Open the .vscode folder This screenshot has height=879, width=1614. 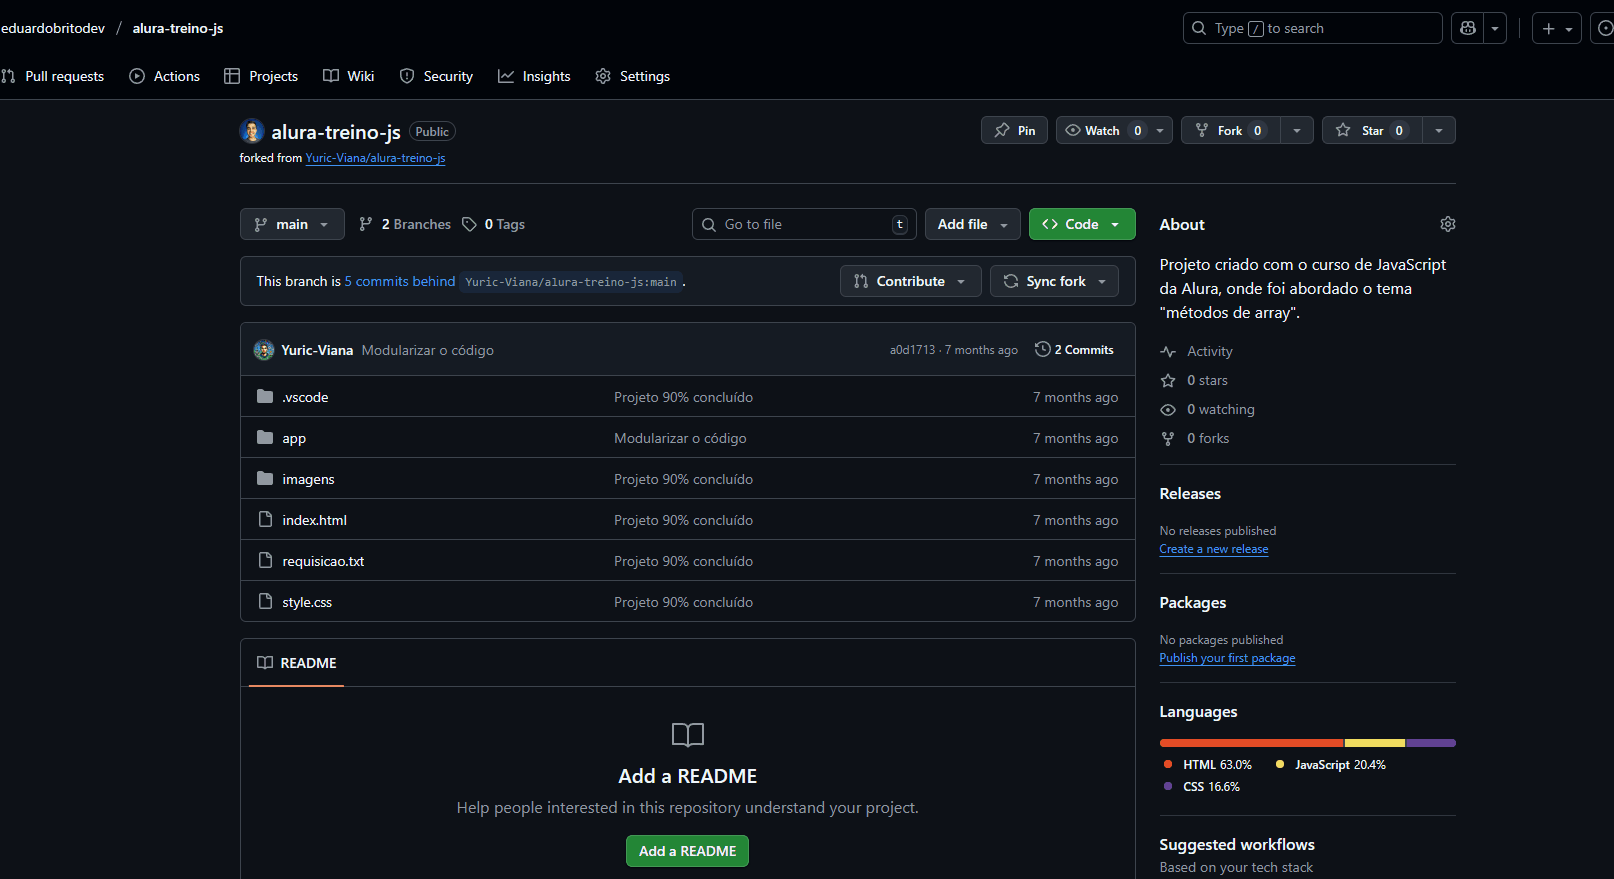point(305,397)
